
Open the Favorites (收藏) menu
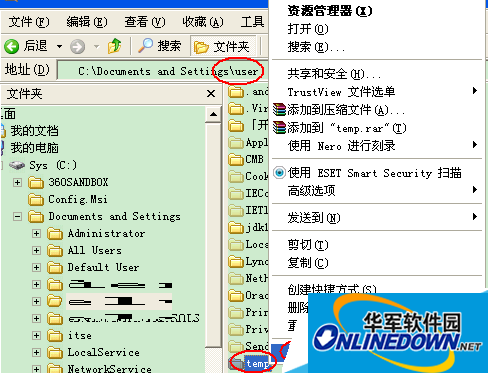[x=203, y=22]
